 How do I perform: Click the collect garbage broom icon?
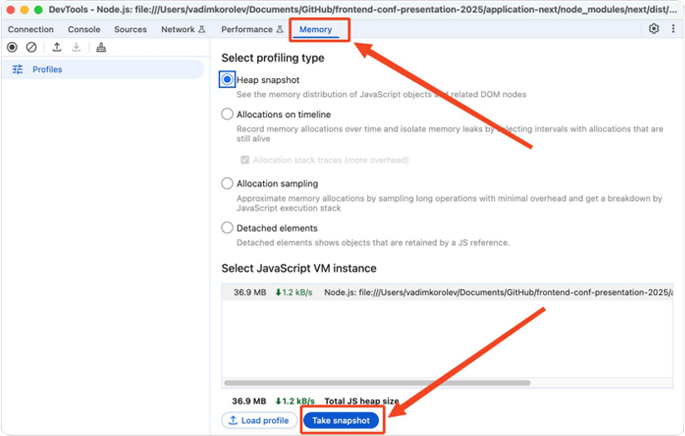point(101,47)
